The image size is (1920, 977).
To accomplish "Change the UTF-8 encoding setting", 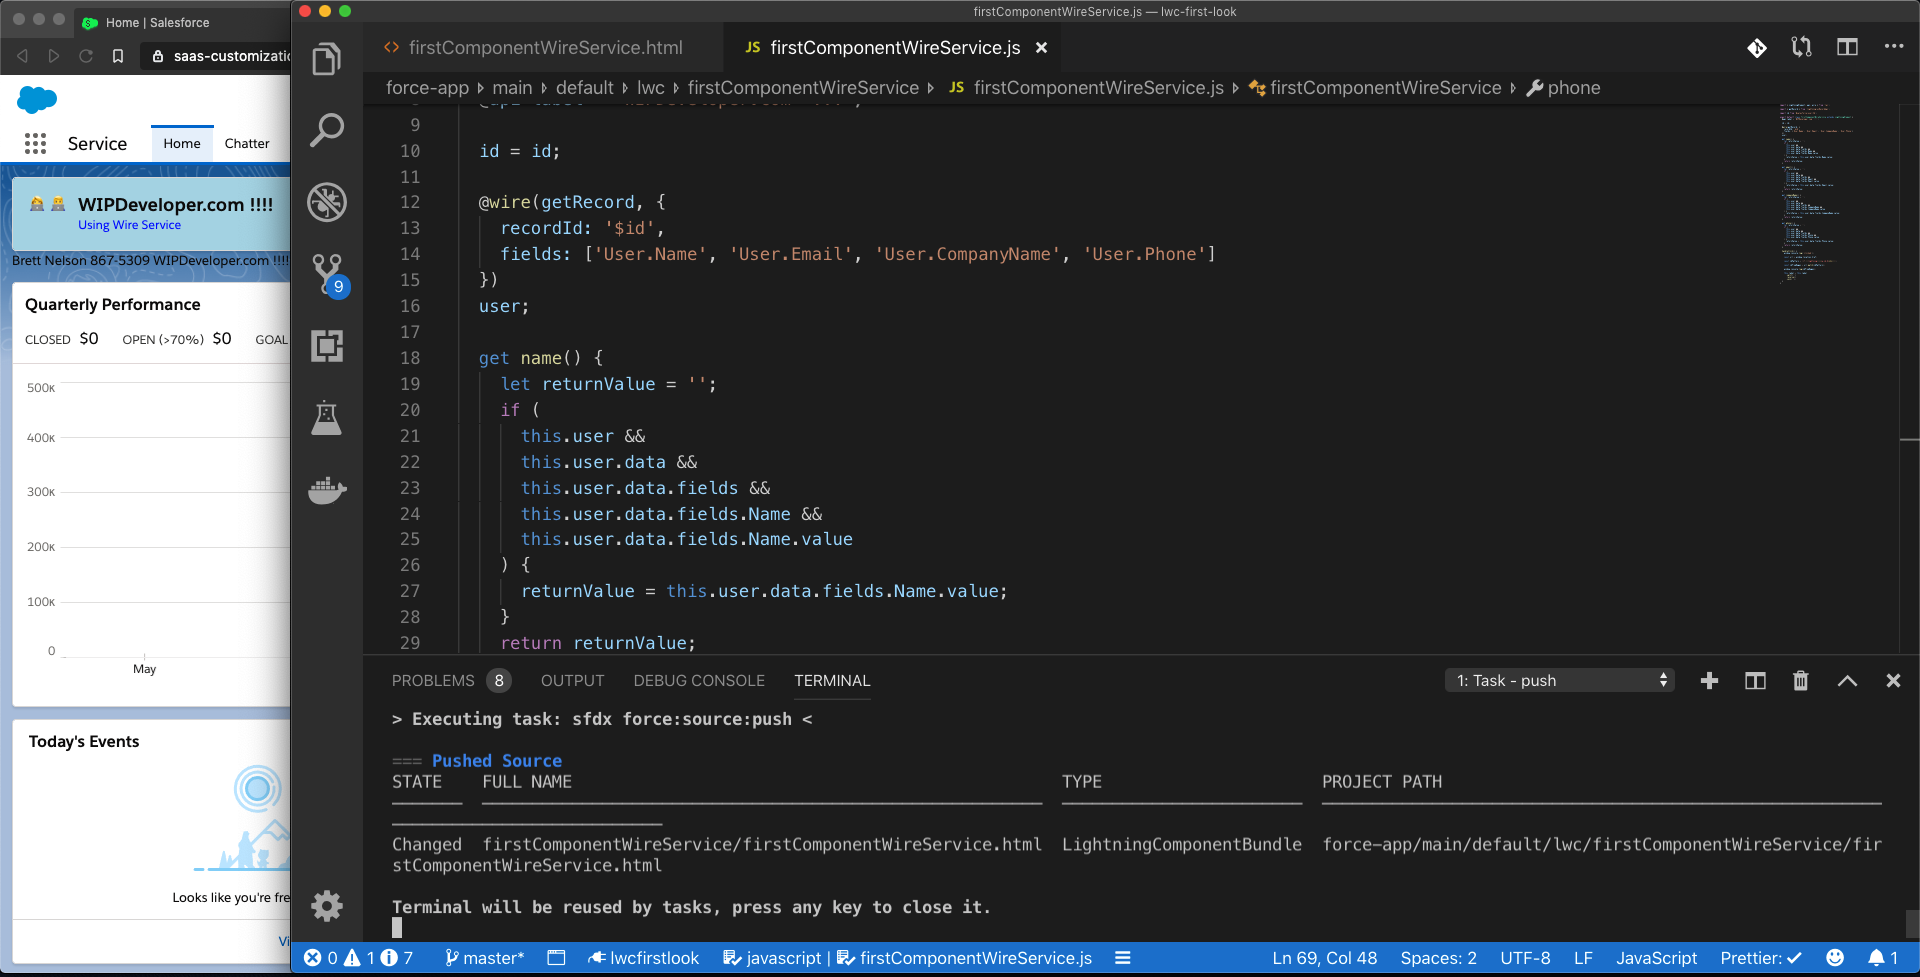I will tap(1525, 958).
